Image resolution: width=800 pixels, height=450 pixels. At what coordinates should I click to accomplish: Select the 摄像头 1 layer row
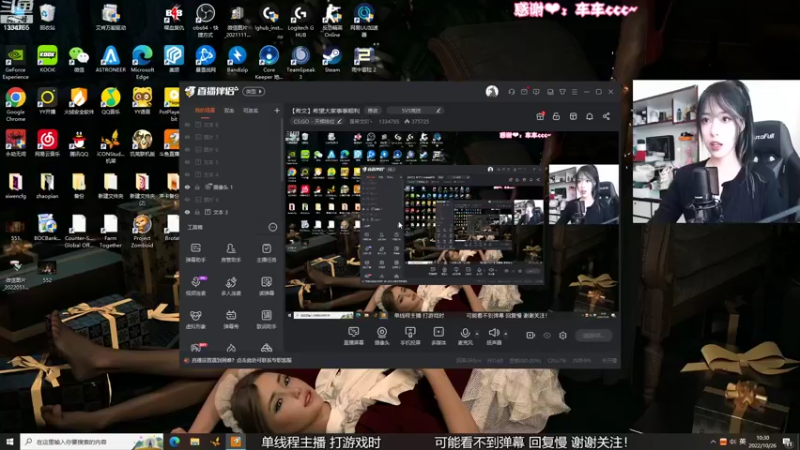pyautogui.click(x=231, y=187)
